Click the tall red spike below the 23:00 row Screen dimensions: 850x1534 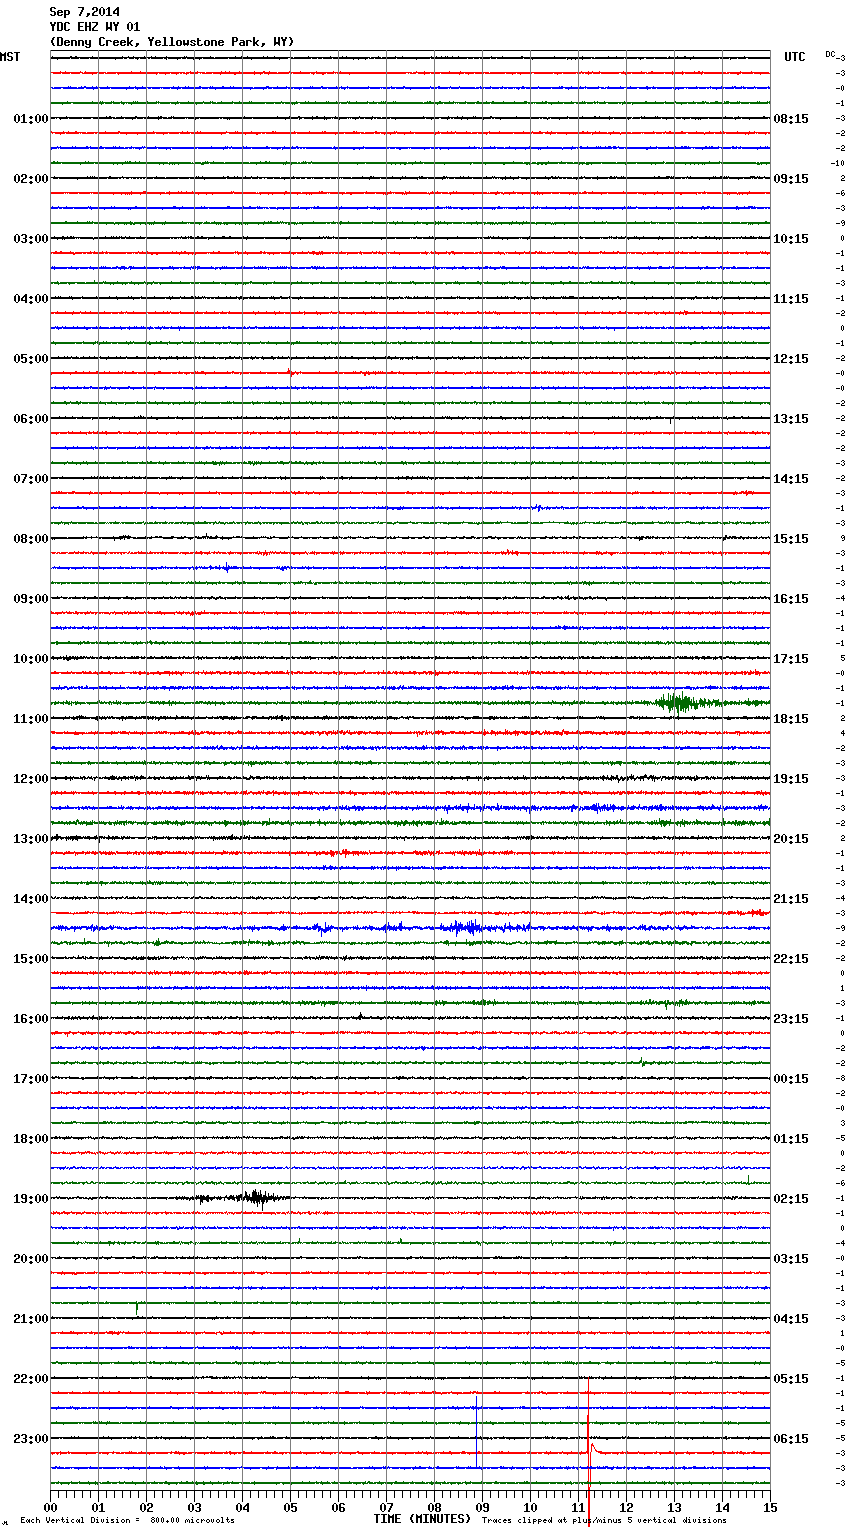pos(589,1453)
